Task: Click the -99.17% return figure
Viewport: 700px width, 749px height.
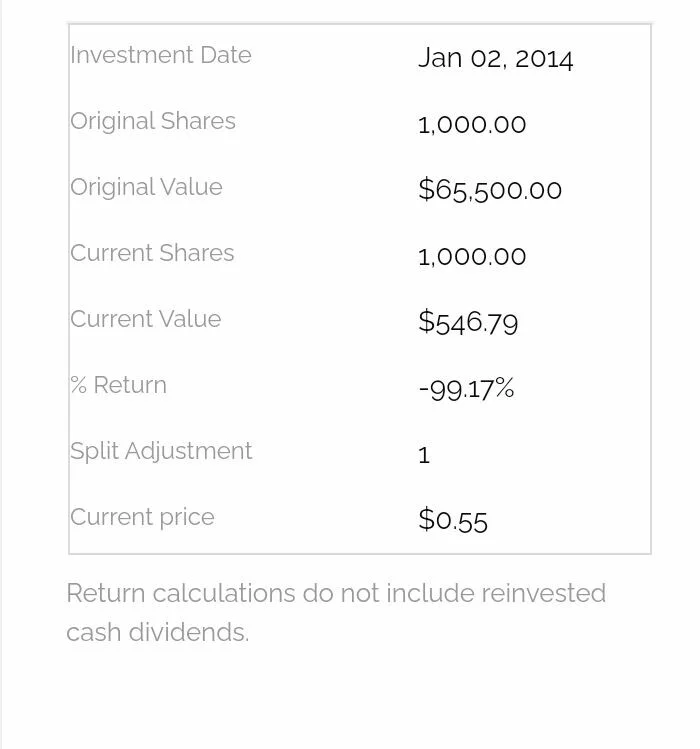Action: tap(466, 388)
